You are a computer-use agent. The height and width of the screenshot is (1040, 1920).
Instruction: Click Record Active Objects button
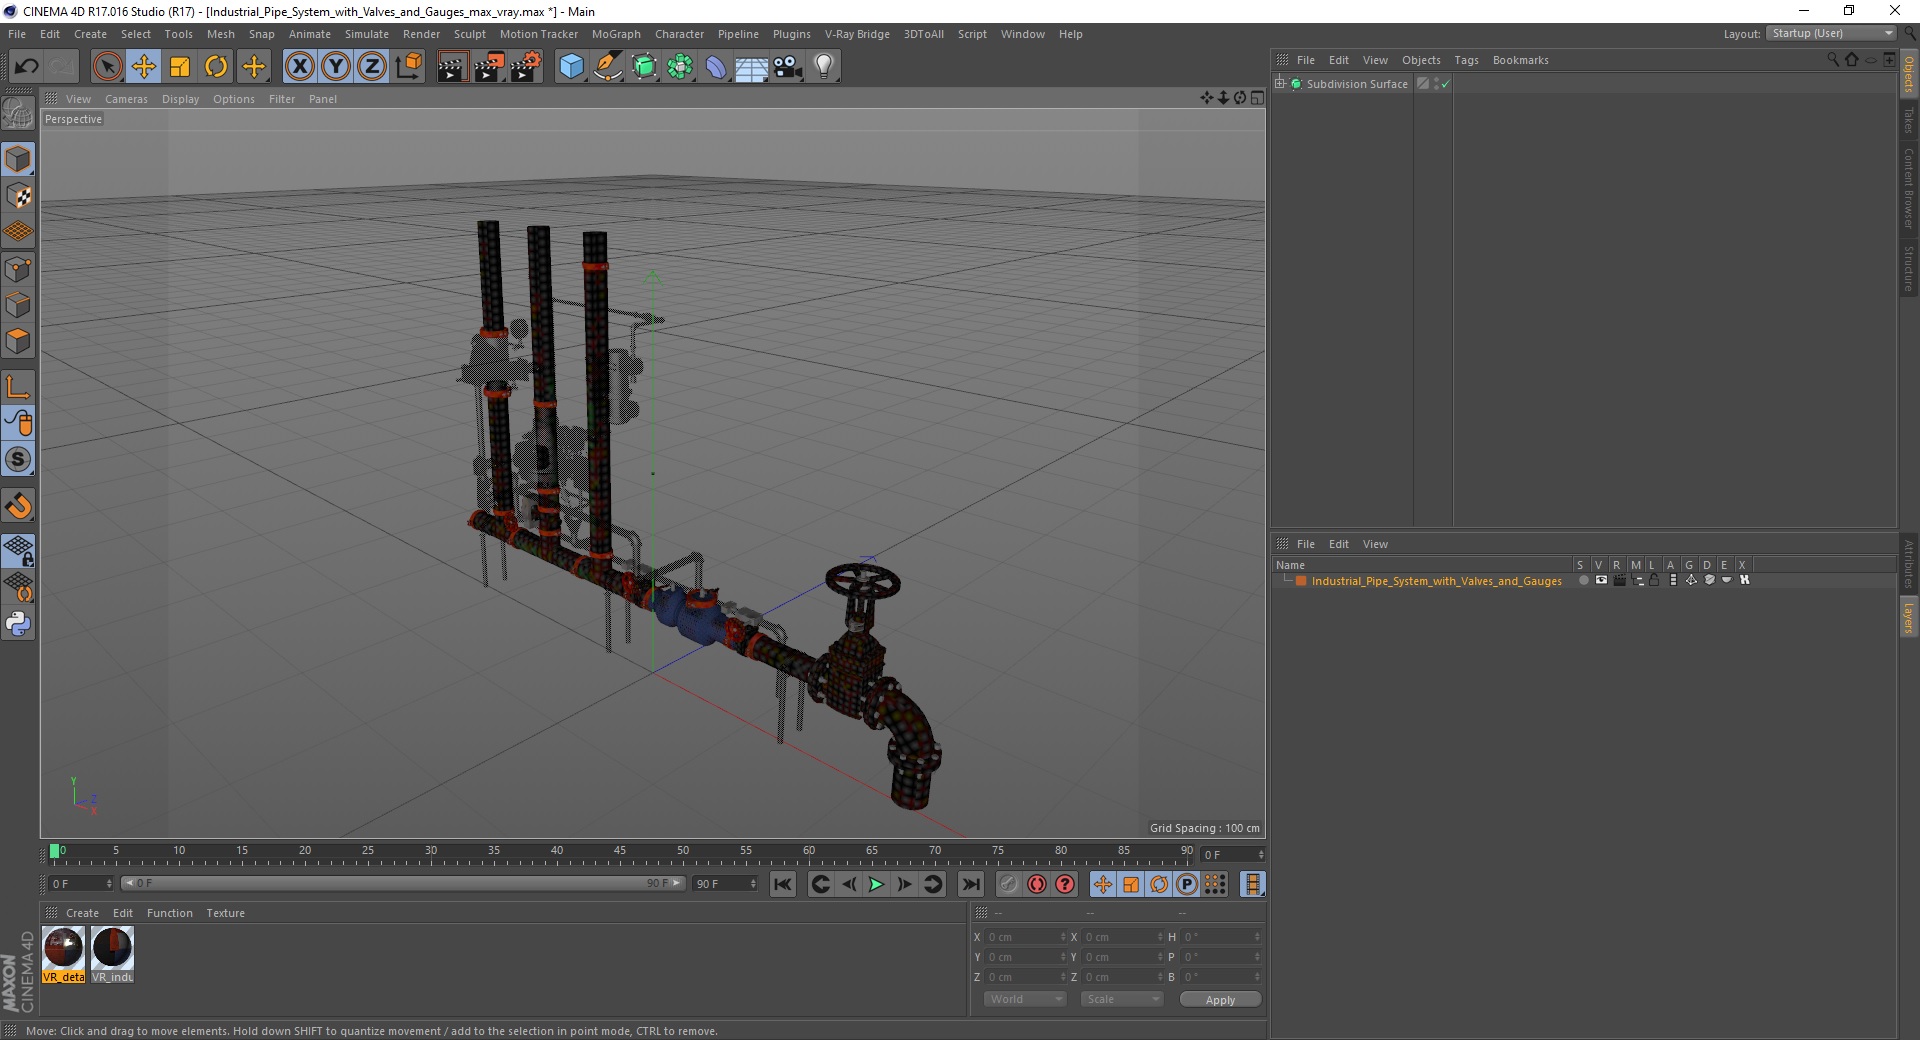click(1009, 884)
